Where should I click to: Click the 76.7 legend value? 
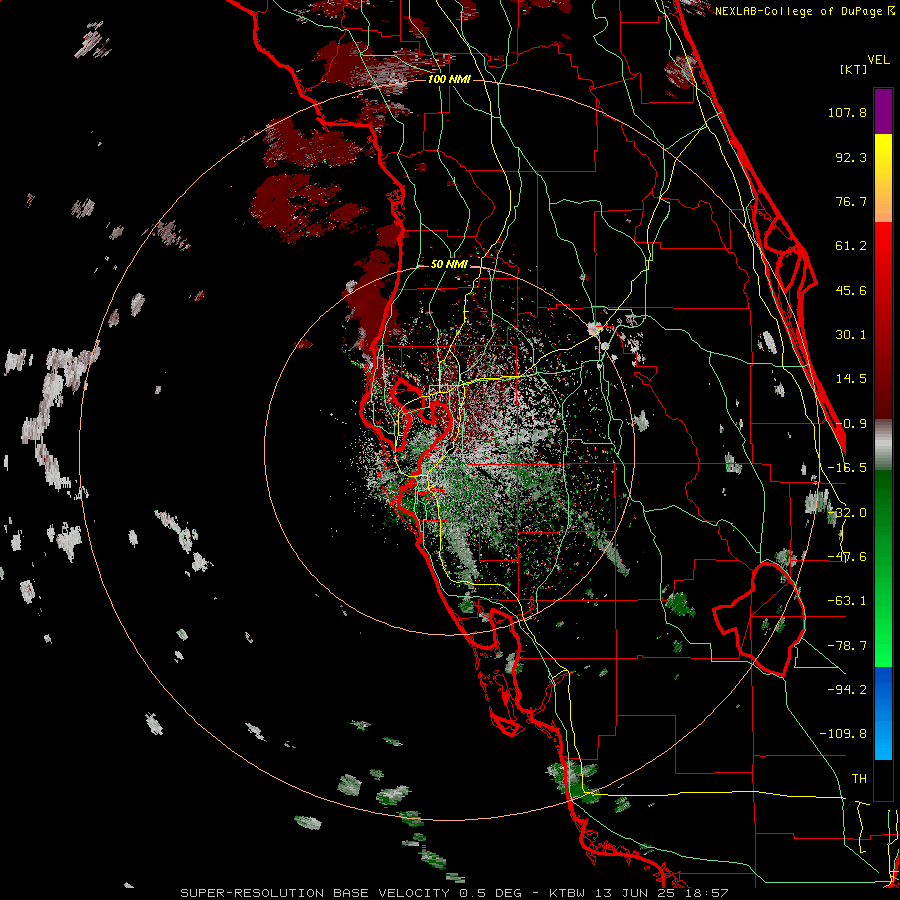click(851, 201)
